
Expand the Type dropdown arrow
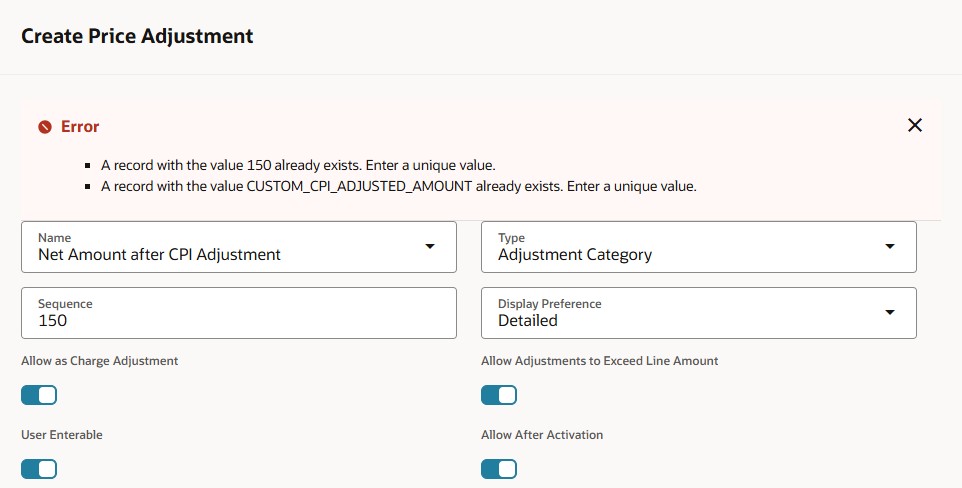tap(890, 247)
